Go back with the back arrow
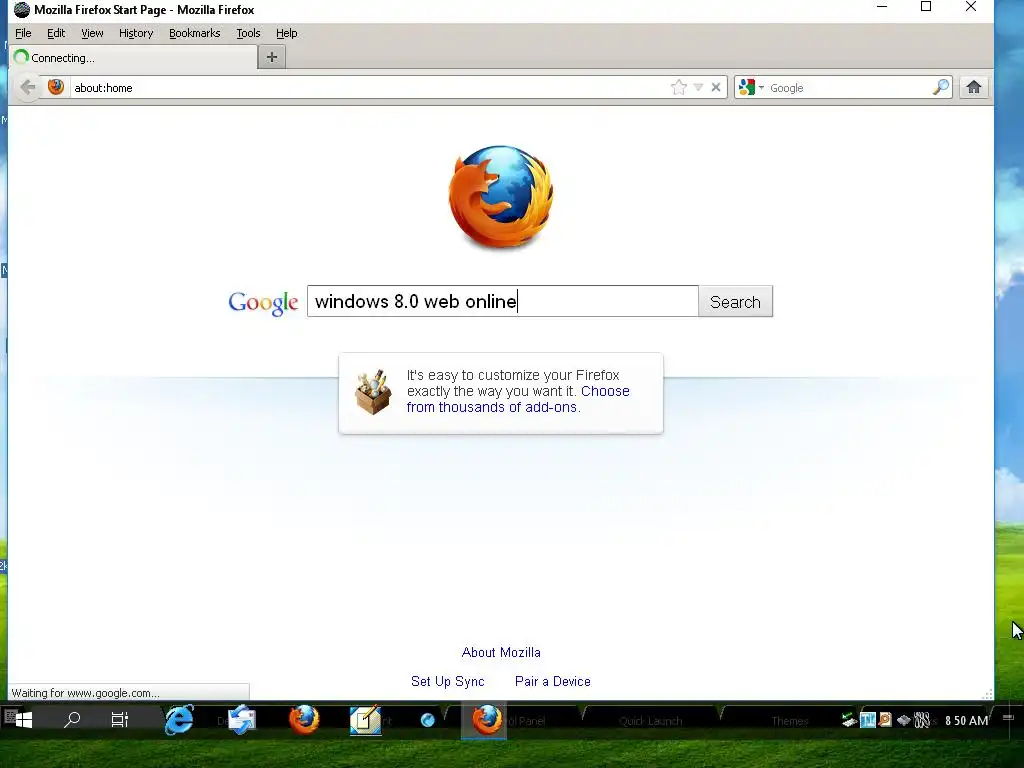This screenshot has height=768, width=1024. point(27,88)
